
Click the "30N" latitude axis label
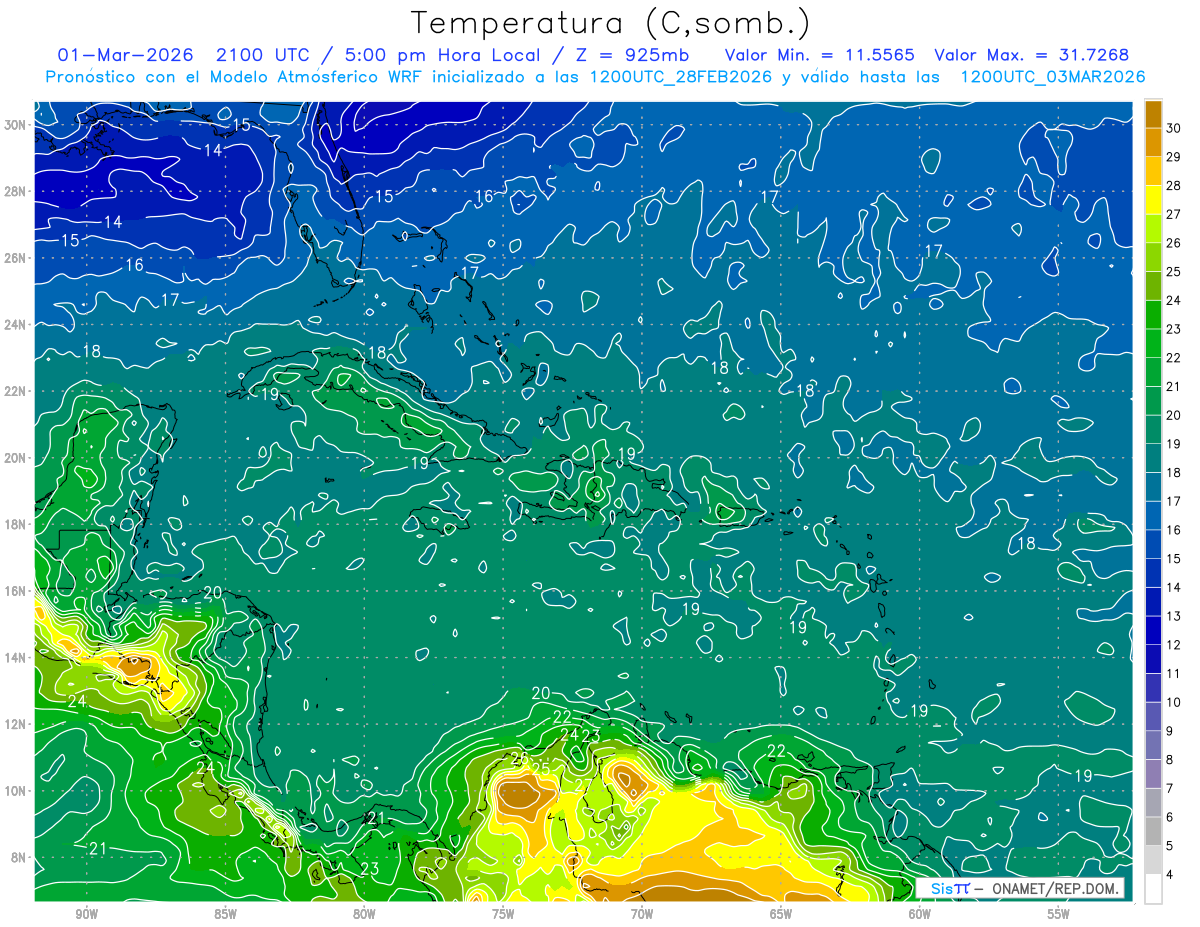[x=16, y=125]
